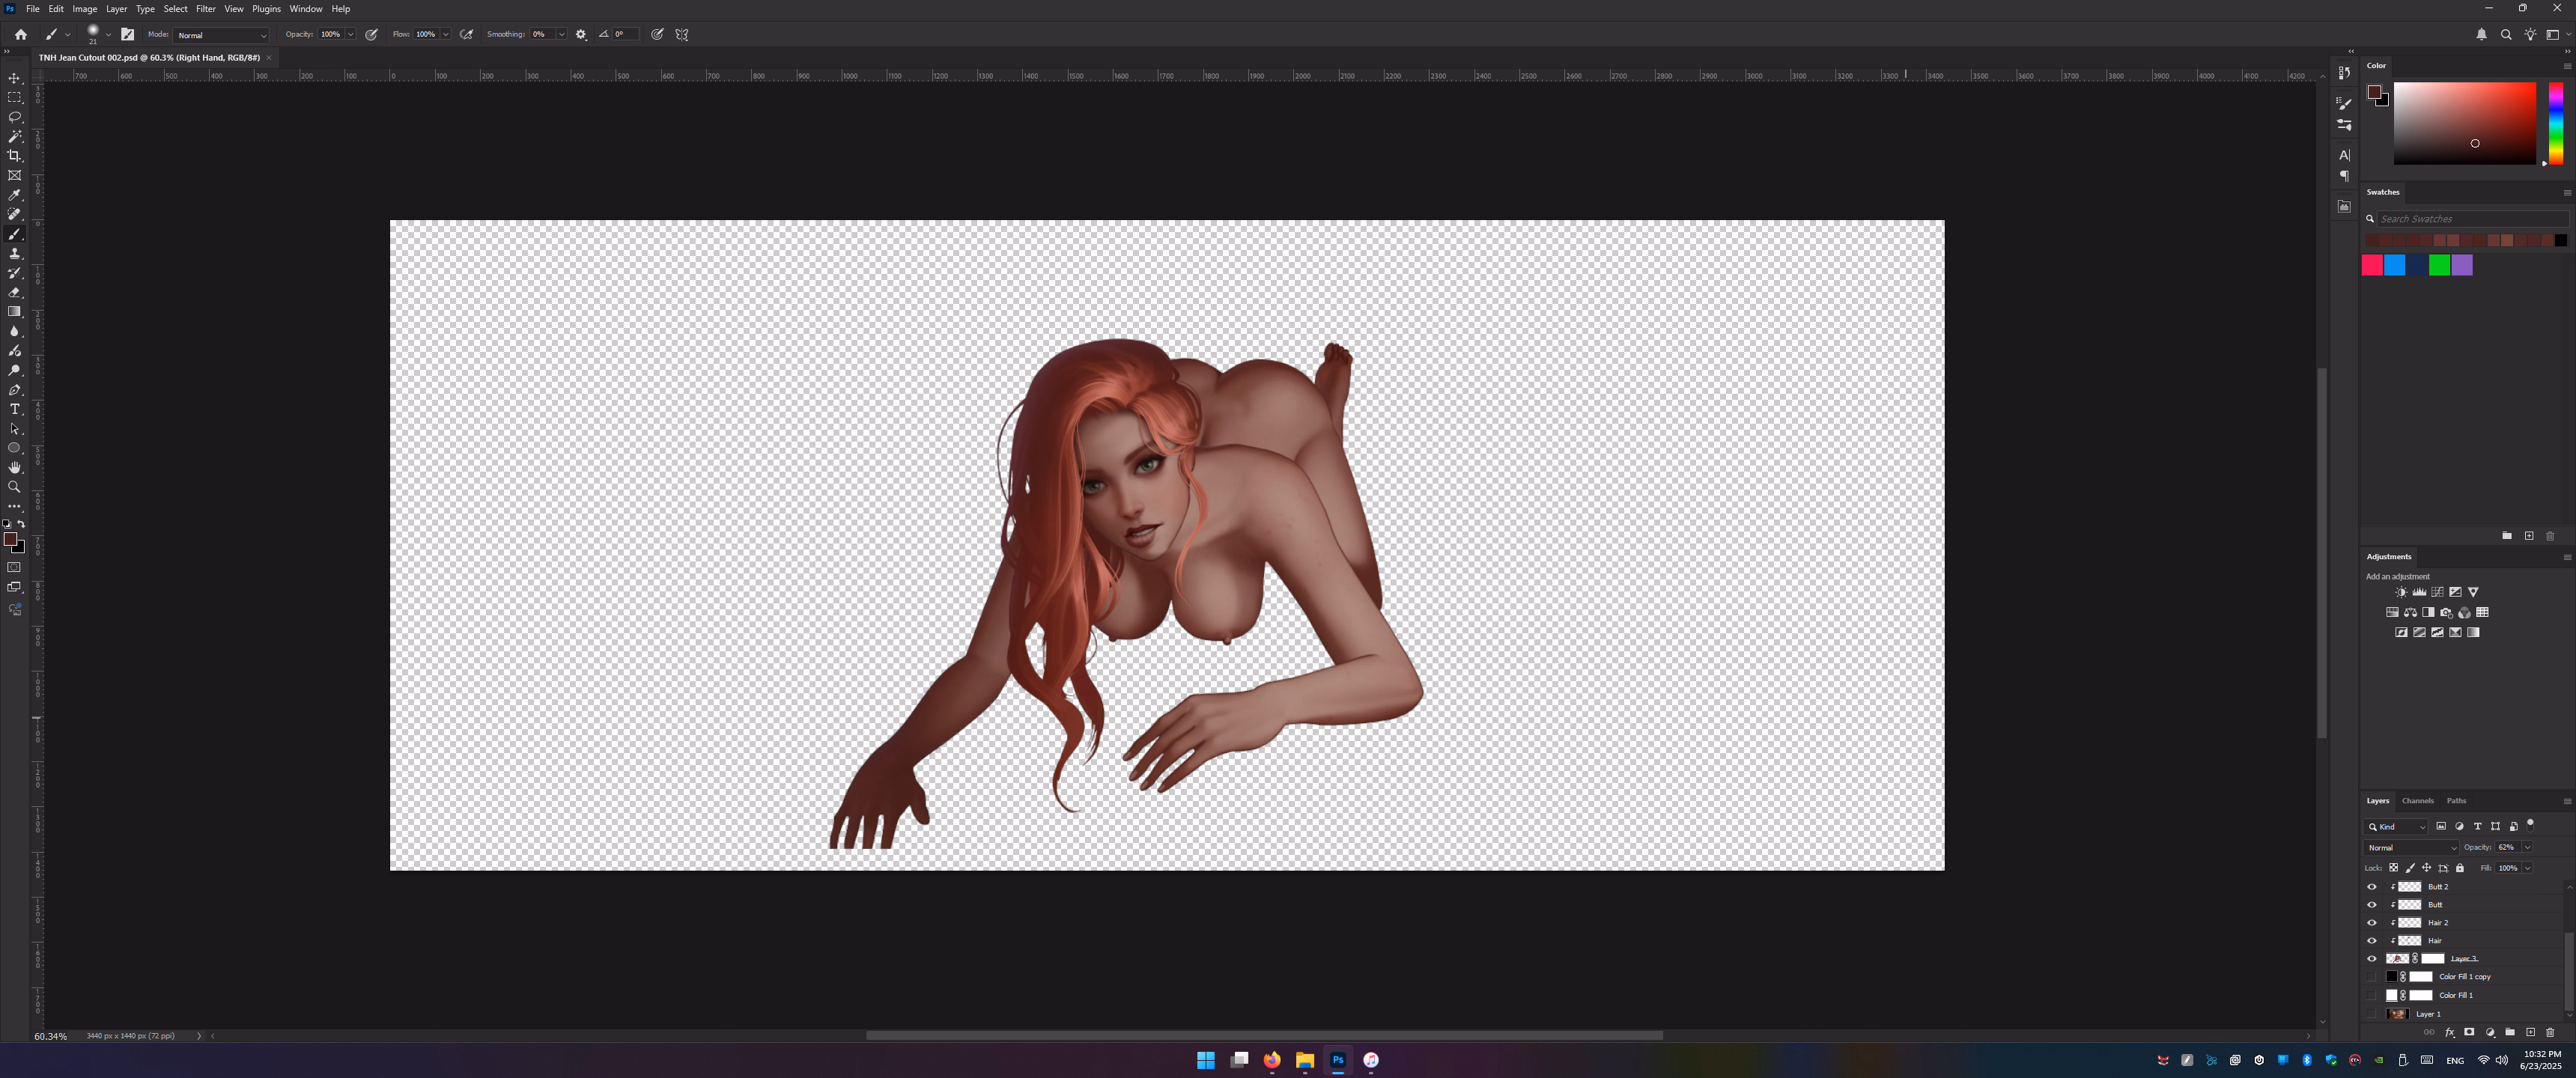Show the Color Fill 1 copy layer
Screen dimensions: 2576x1078
pos(2371,976)
